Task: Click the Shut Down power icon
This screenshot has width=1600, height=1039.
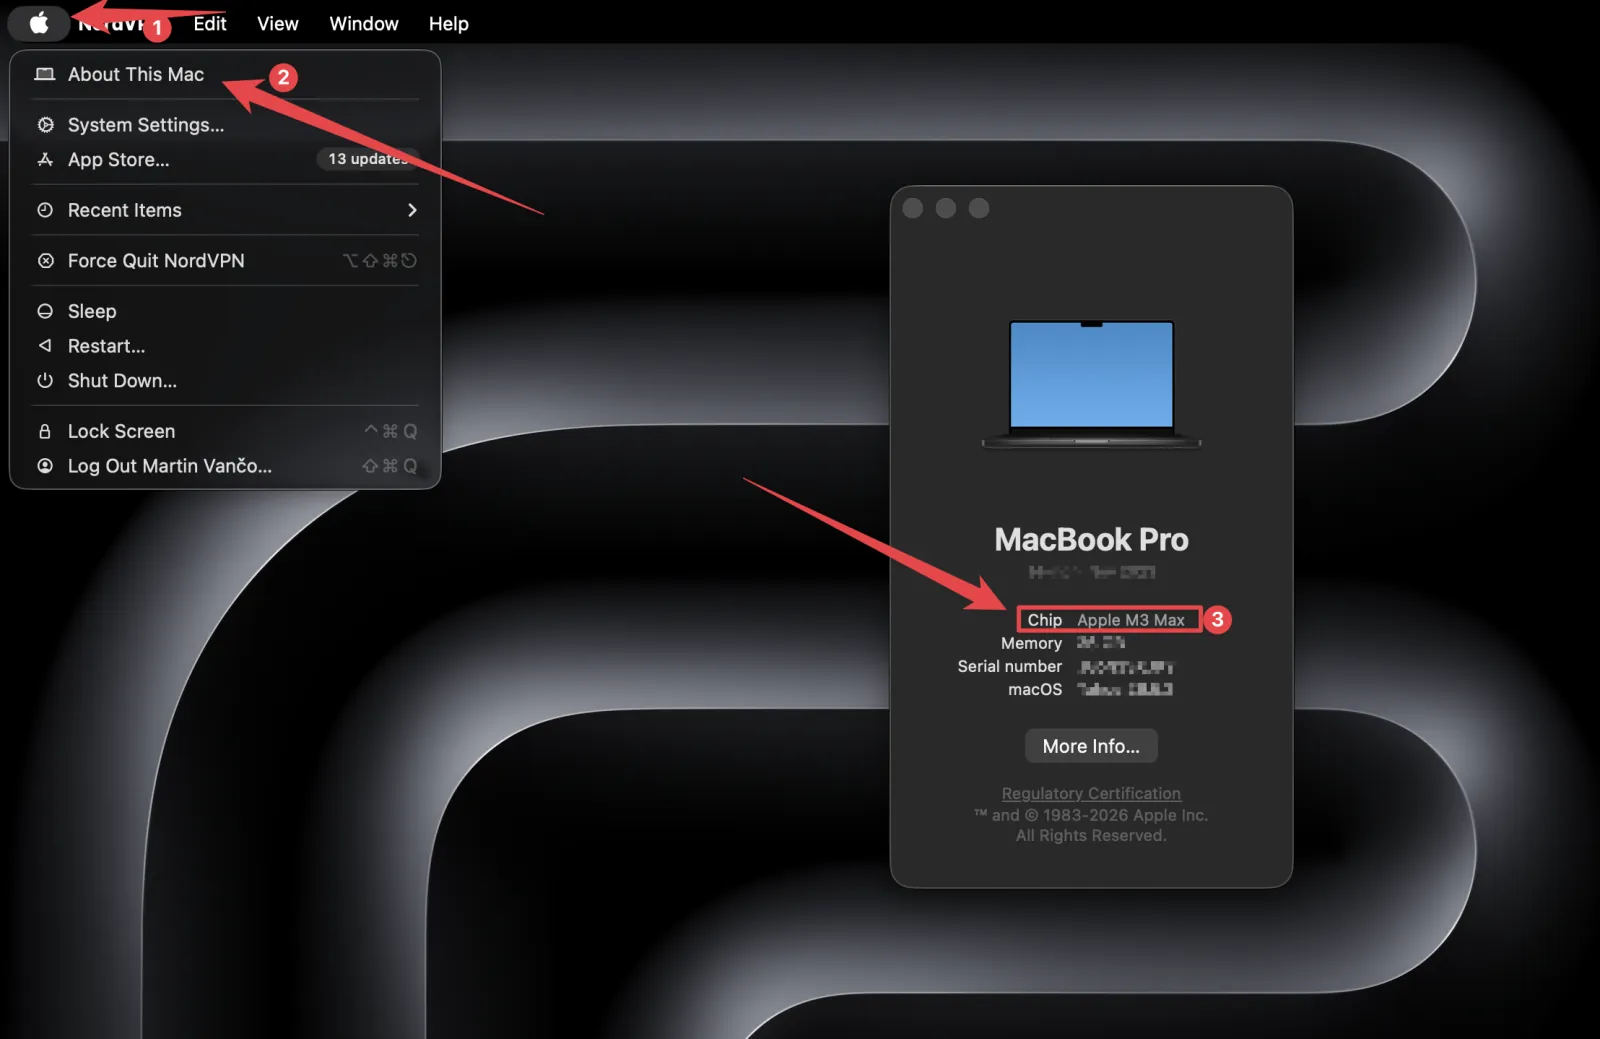Action: [x=45, y=381]
